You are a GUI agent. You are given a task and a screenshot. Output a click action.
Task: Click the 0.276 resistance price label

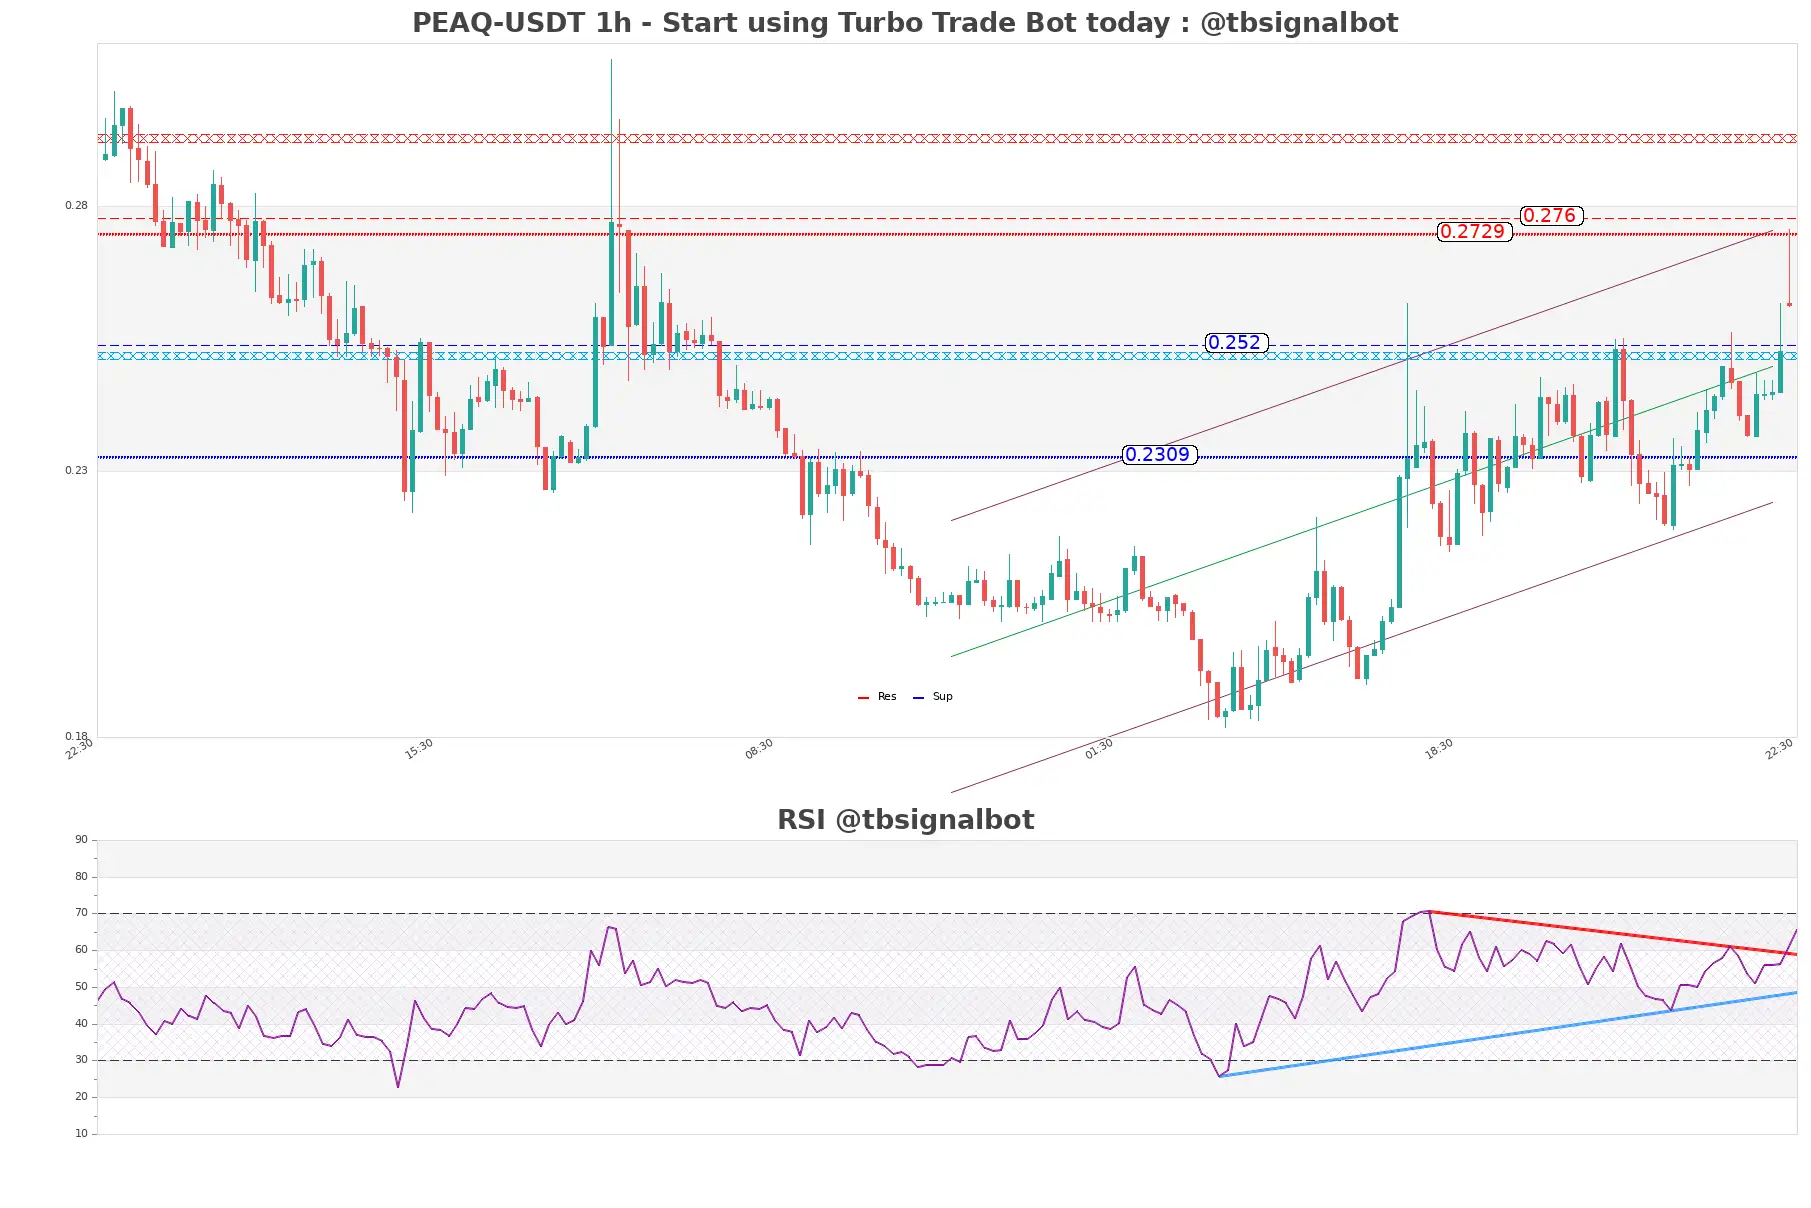(1551, 216)
